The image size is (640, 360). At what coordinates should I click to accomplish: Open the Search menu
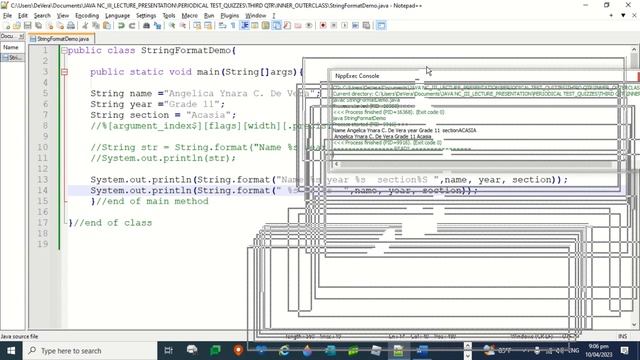point(42,16)
